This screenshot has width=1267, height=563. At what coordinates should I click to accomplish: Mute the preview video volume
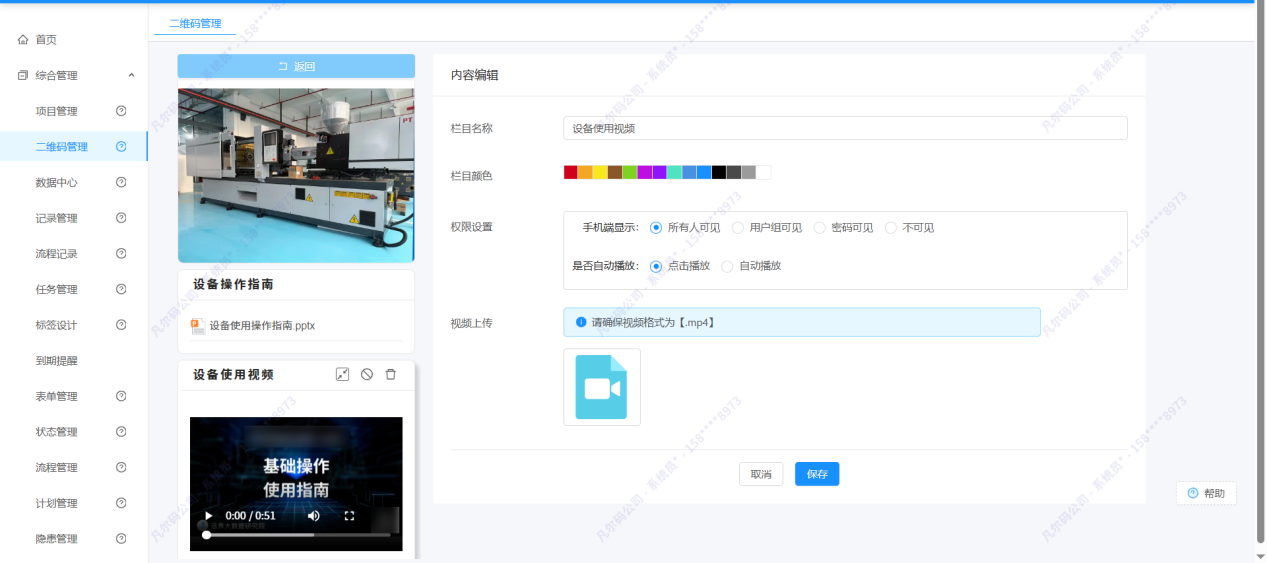click(314, 516)
